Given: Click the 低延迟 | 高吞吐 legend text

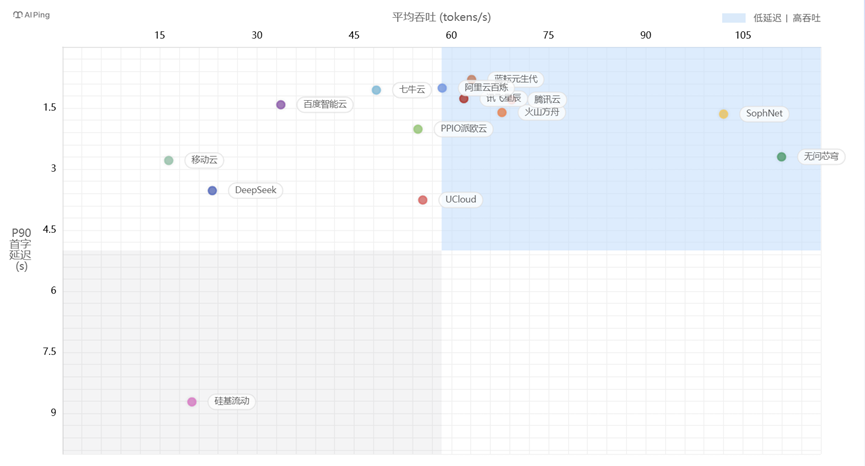Looking at the screenshot, I should point(787,18).
